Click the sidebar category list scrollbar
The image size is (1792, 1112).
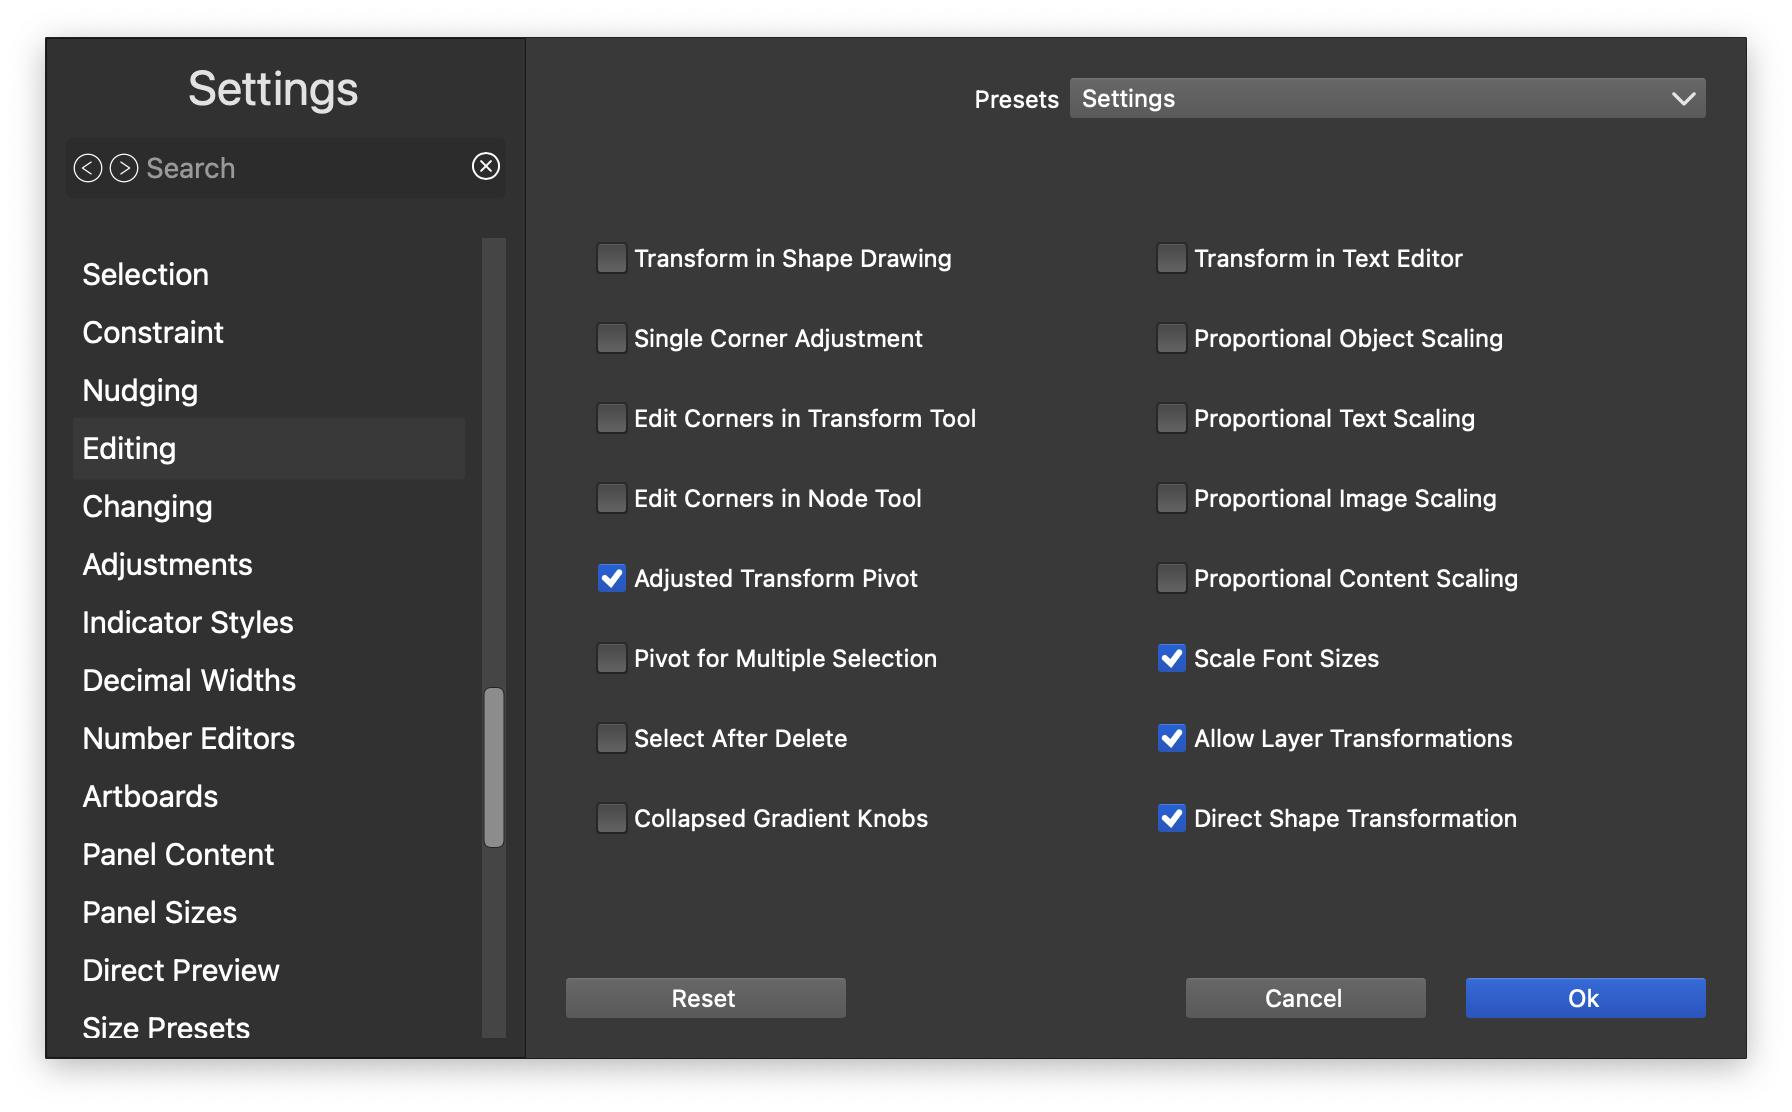pyautogui.click(x=494, y=766)
